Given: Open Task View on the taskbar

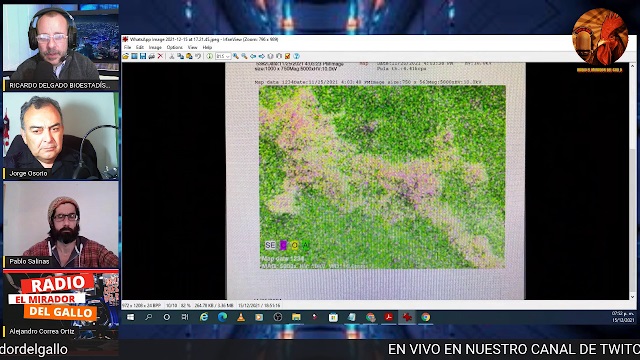Looking at the screenshot, I should click(185, 317).
